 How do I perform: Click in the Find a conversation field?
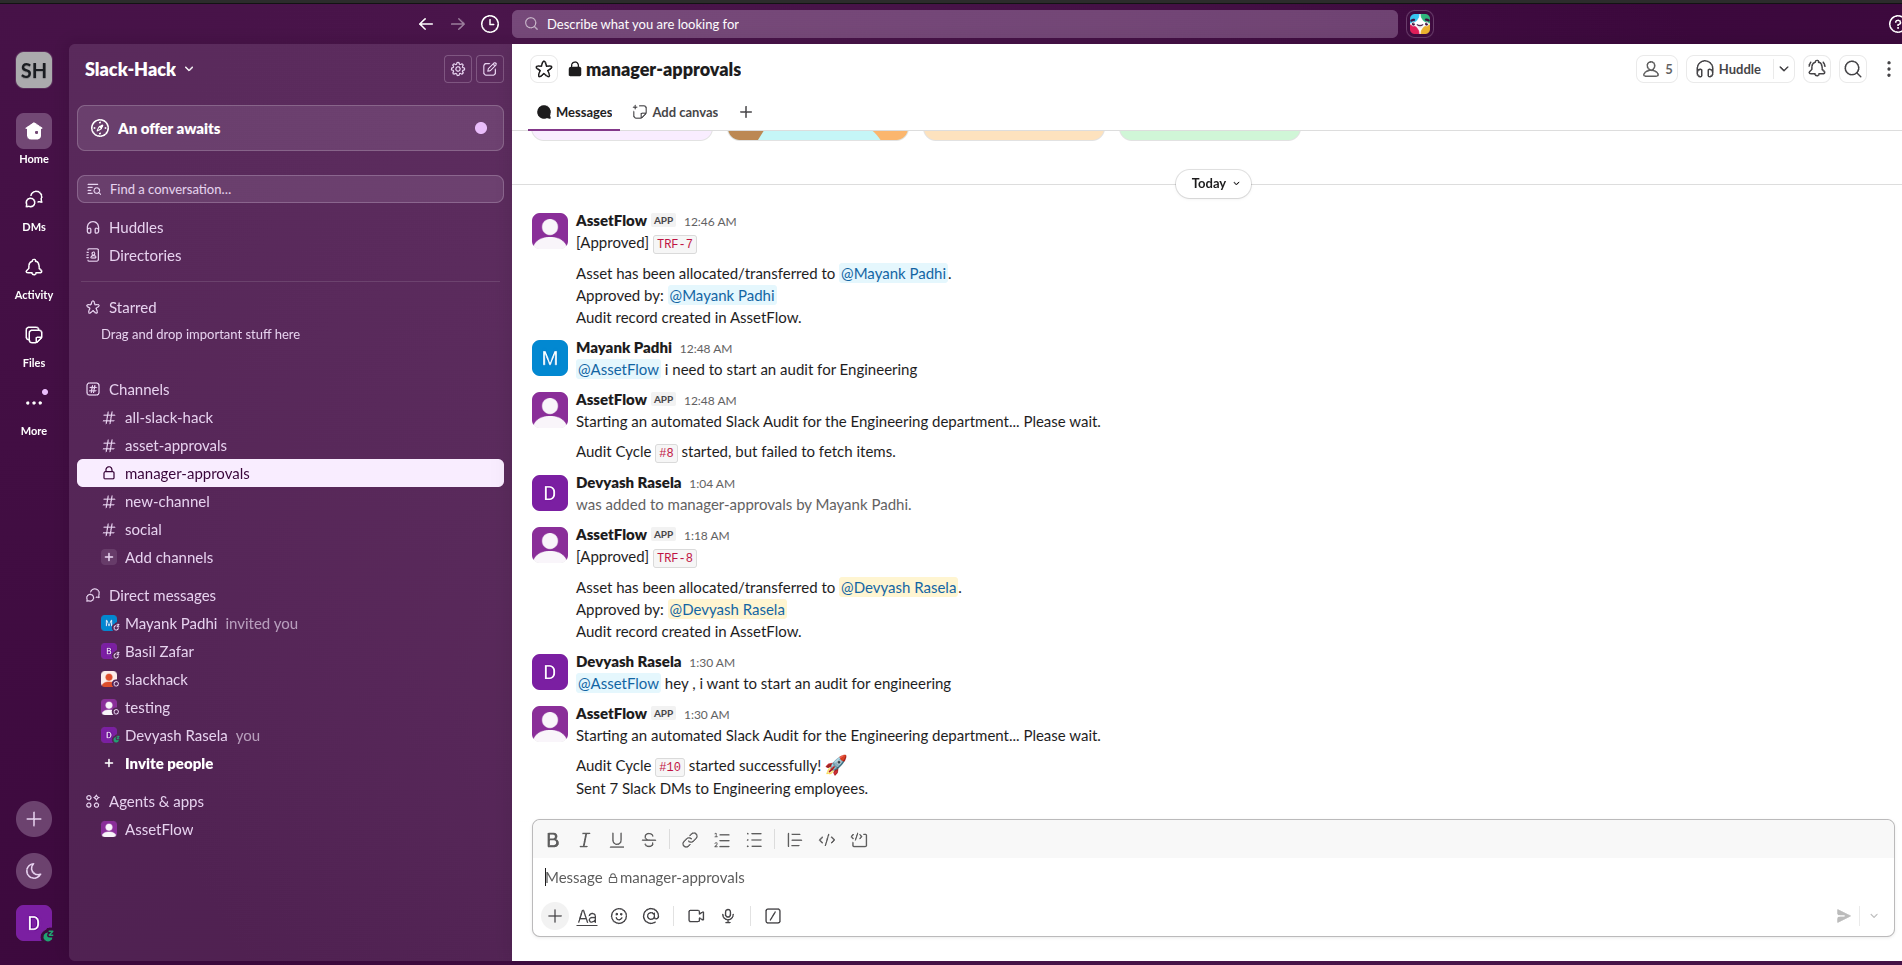point(290,189)
